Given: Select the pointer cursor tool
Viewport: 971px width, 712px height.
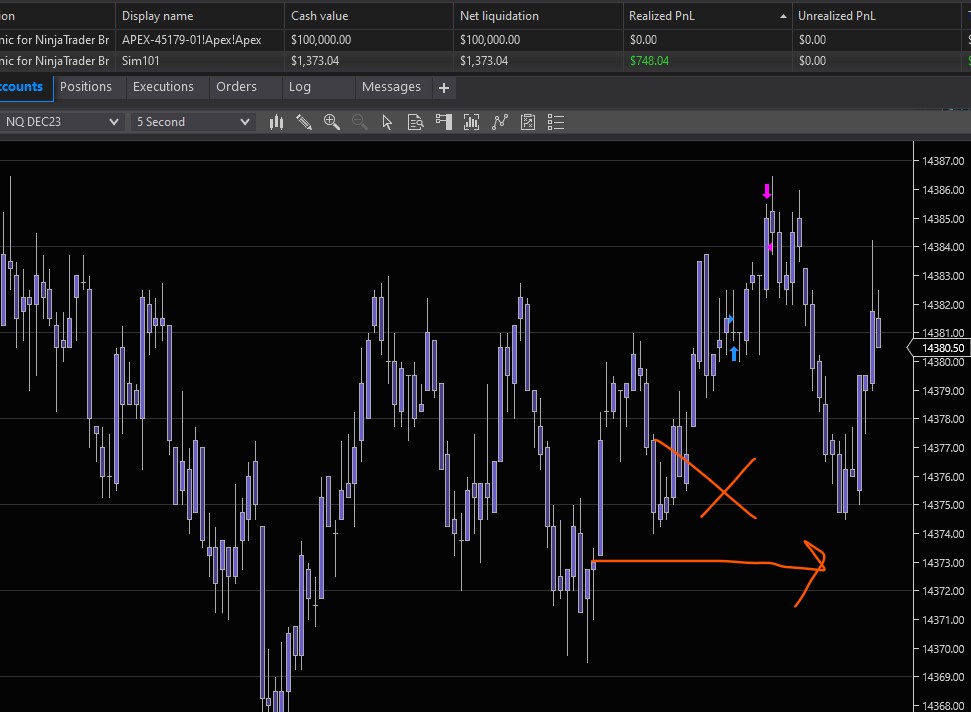Looking at the screenshot, I should [x=388, y=122].
